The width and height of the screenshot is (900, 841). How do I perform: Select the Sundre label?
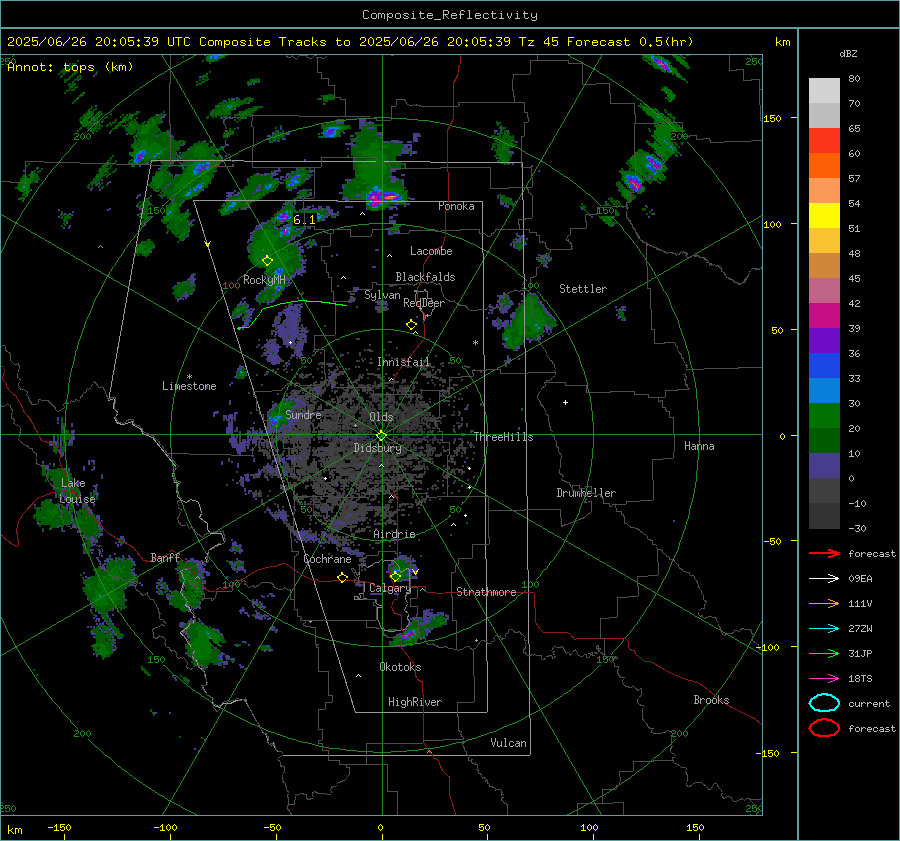tap(303, 414)
